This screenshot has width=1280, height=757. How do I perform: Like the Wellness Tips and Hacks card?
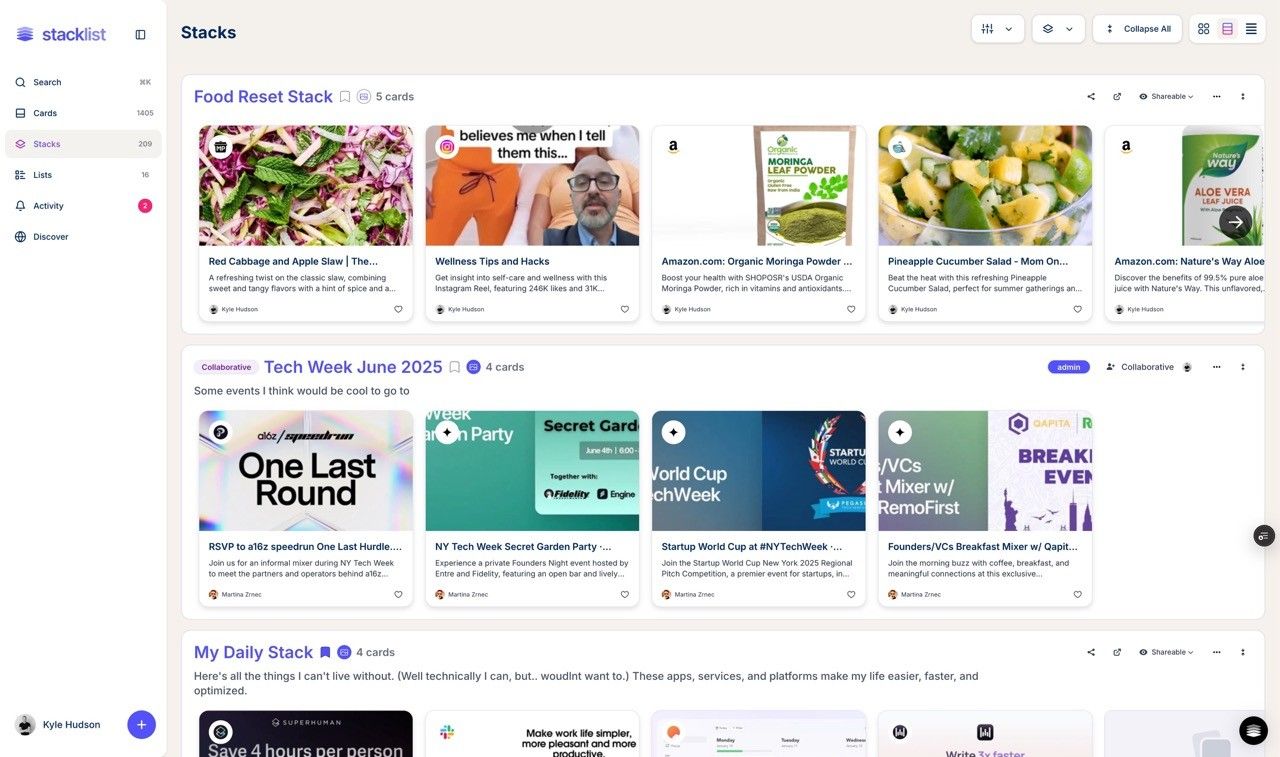click(625, 309)
